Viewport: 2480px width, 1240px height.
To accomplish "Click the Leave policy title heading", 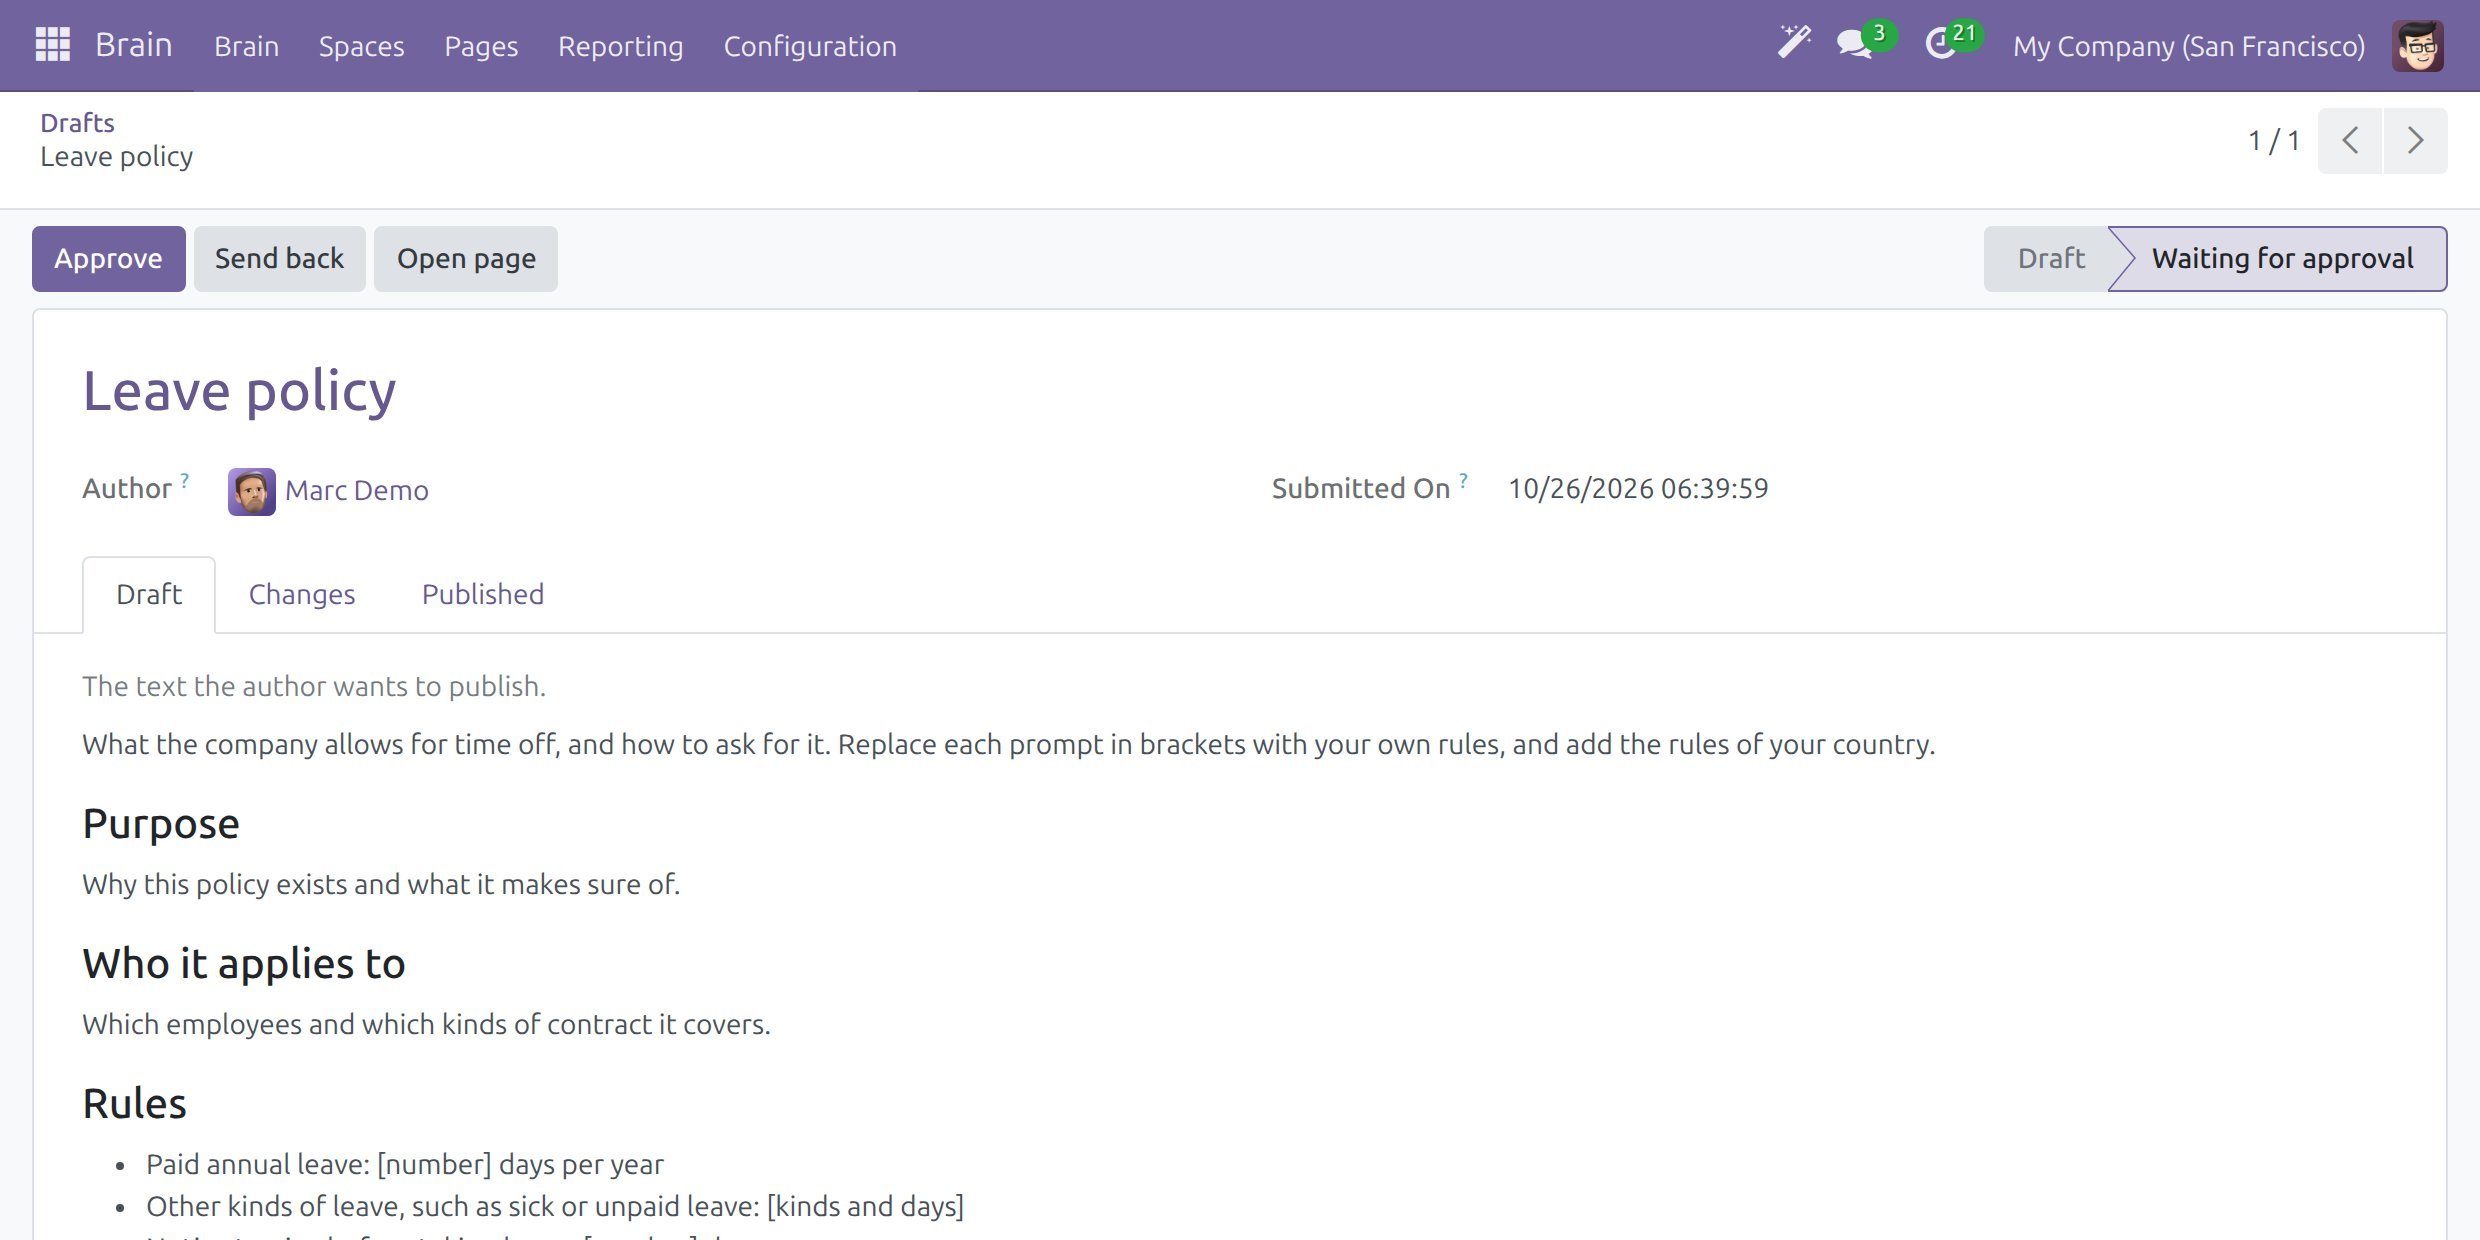I will 239,391.
